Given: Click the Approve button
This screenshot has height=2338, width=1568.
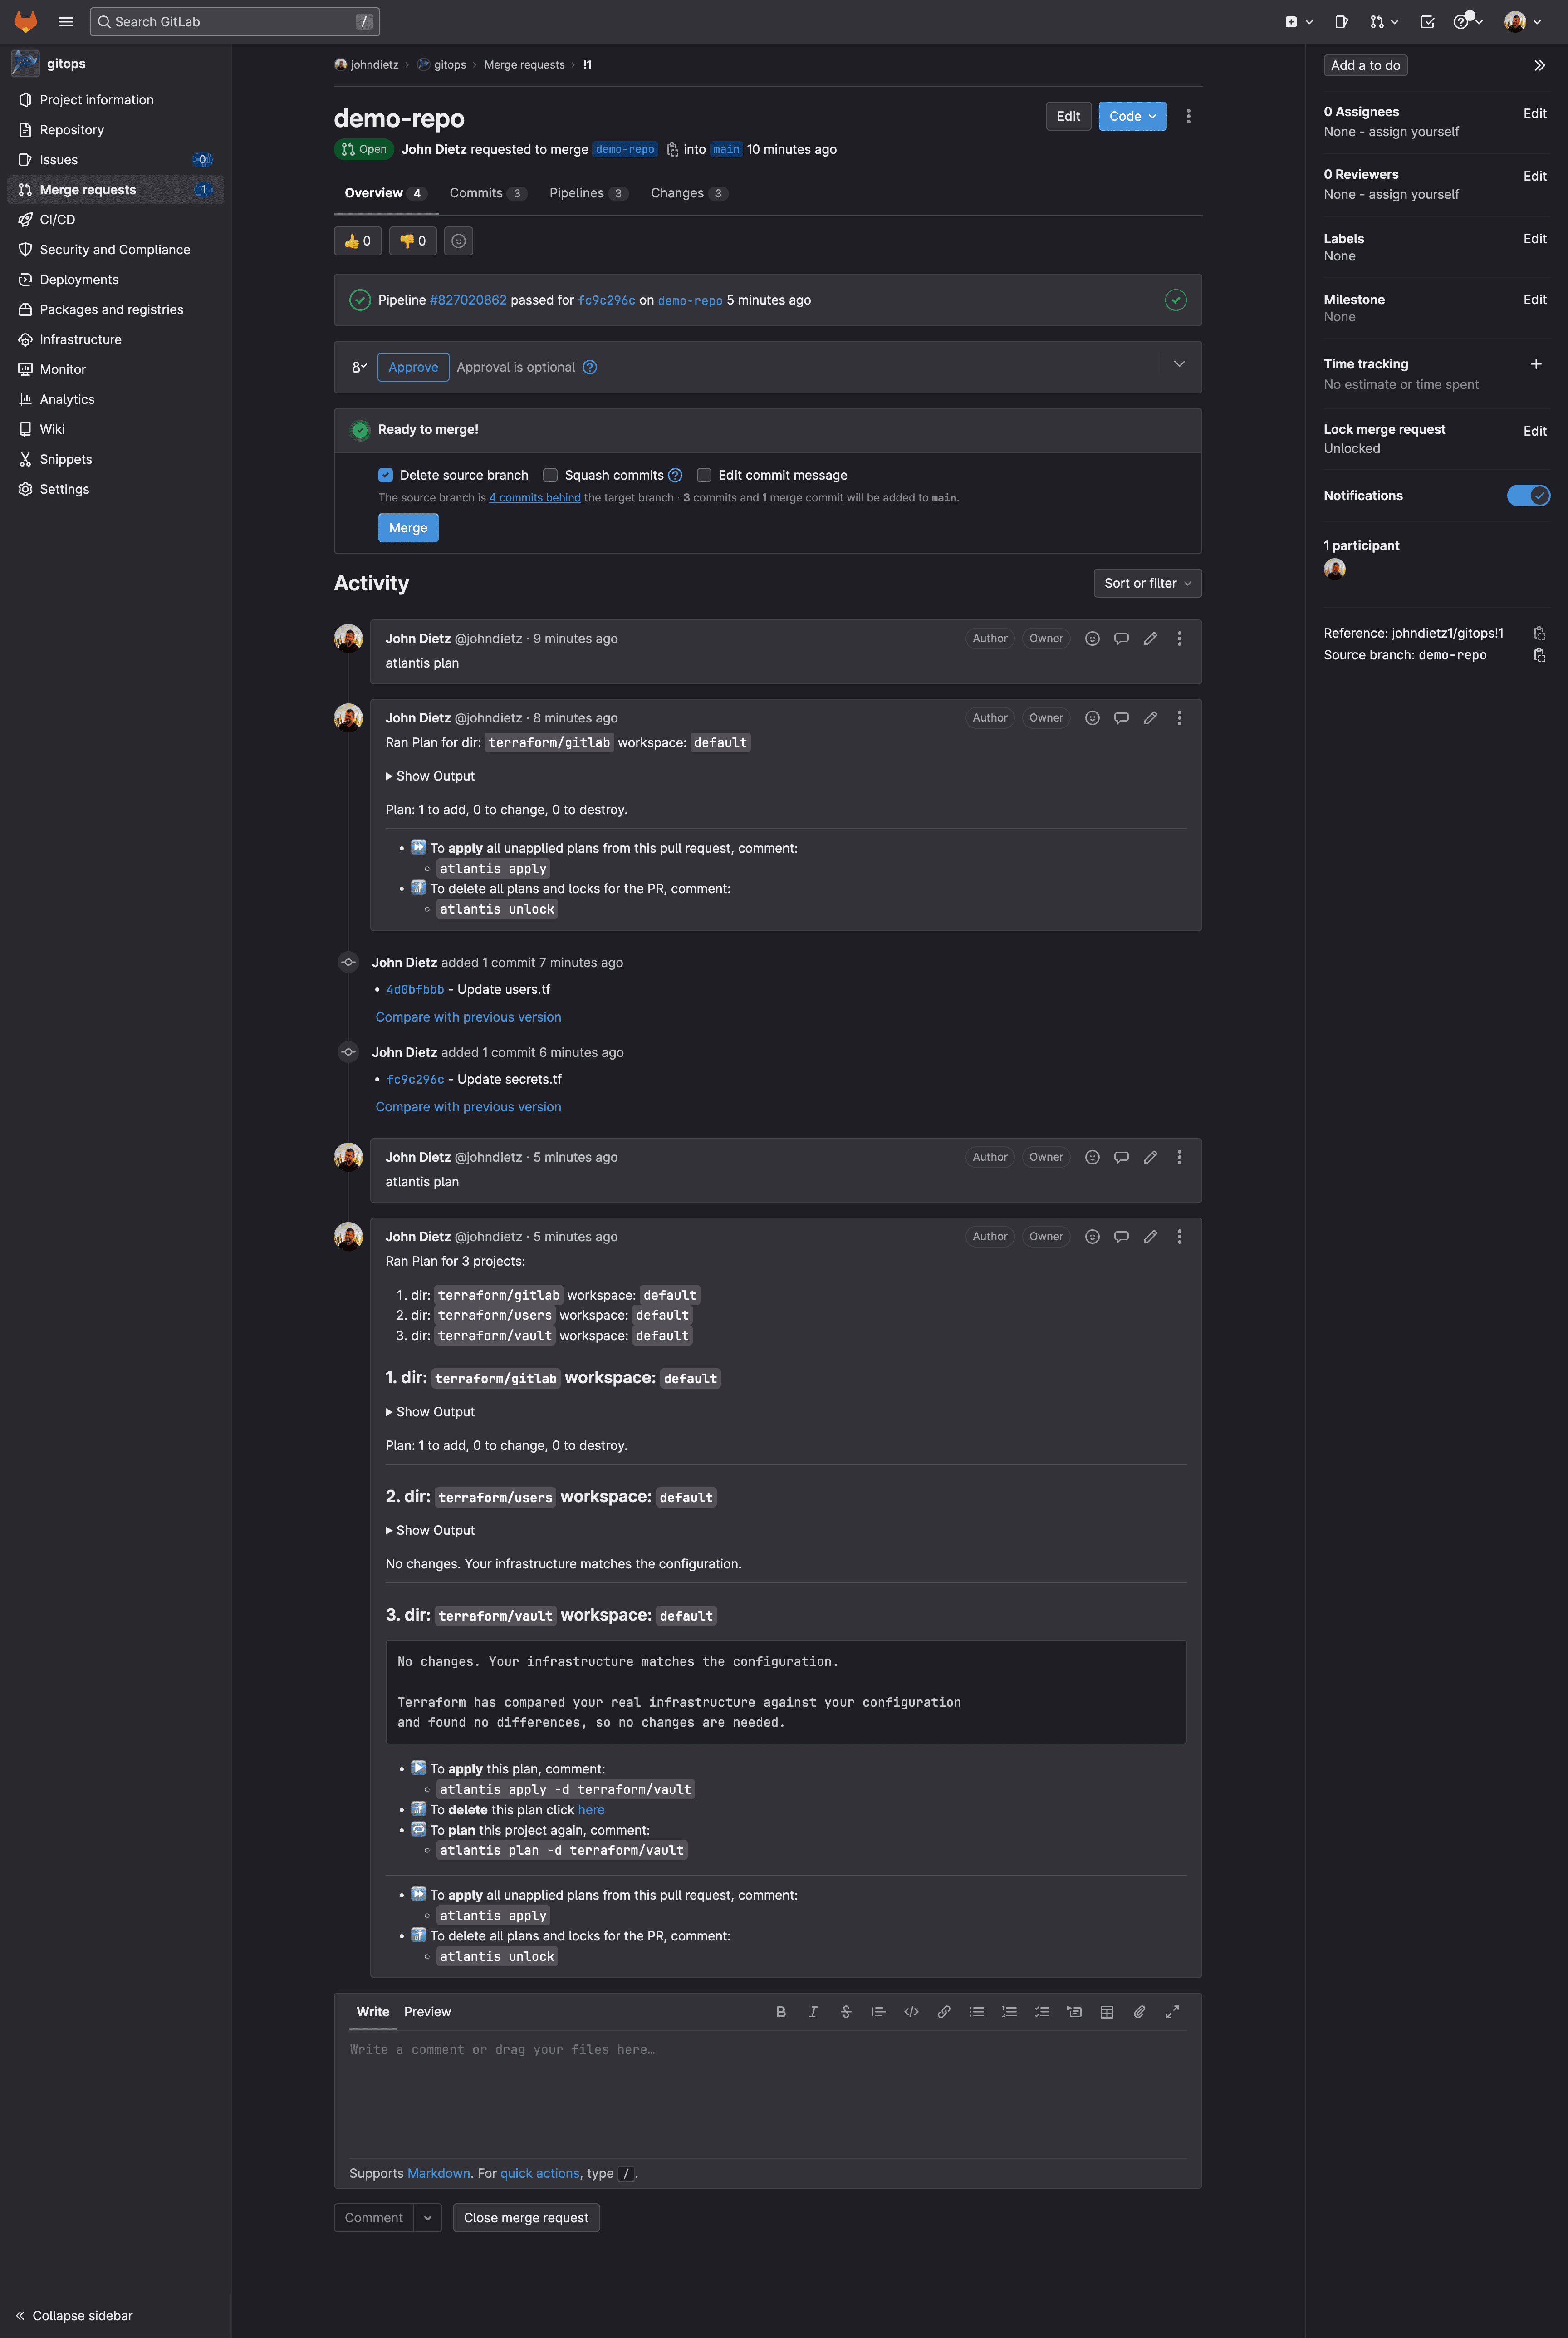Looking at the screenshot, I should [x=413, y=367].
